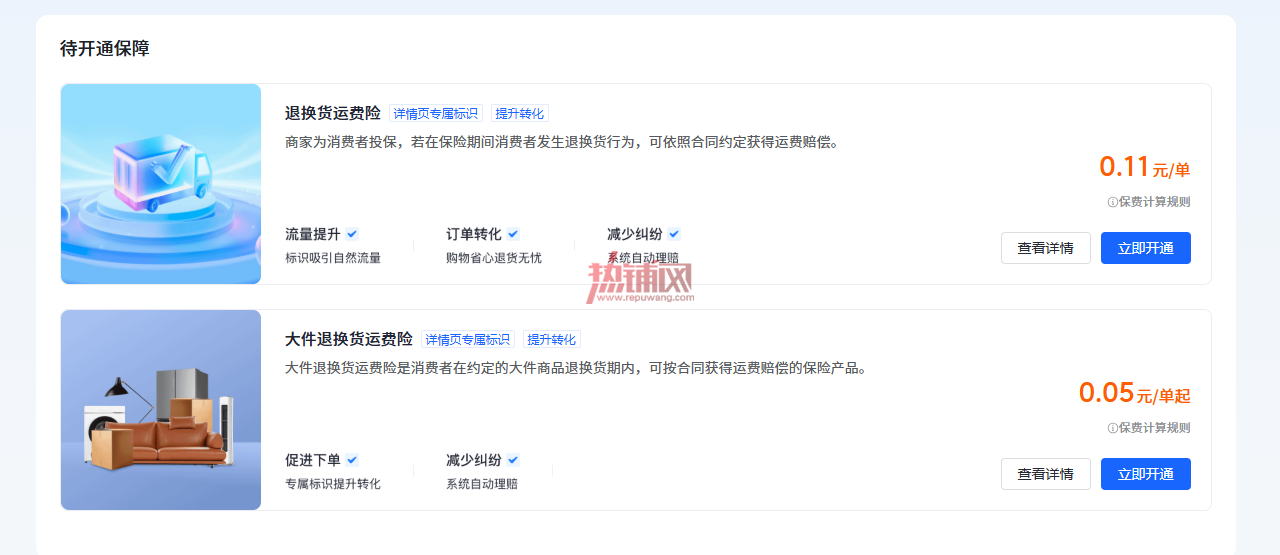
Task: Click the info icon by 保费计算规则 under 0.05元
Action: click(x=1112, y=428)
